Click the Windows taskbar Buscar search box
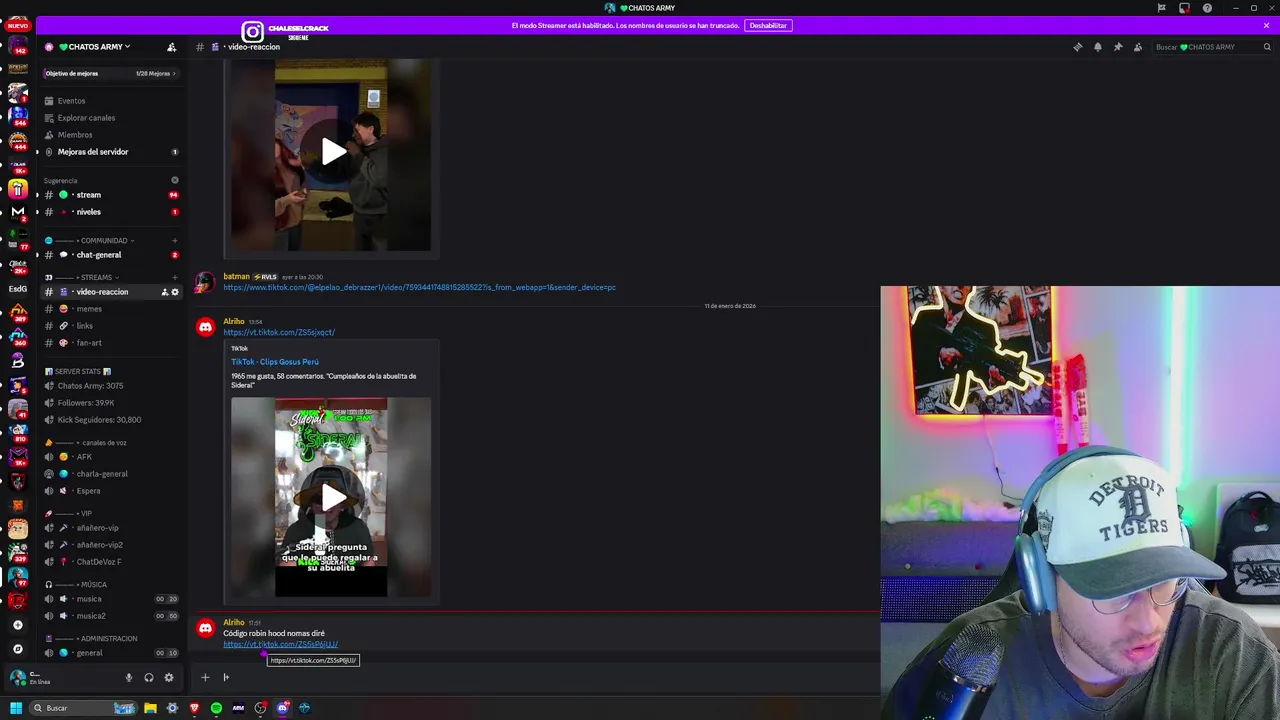Screen dimensions: 1280x720 pyautogui.click(x=84, y=708)
